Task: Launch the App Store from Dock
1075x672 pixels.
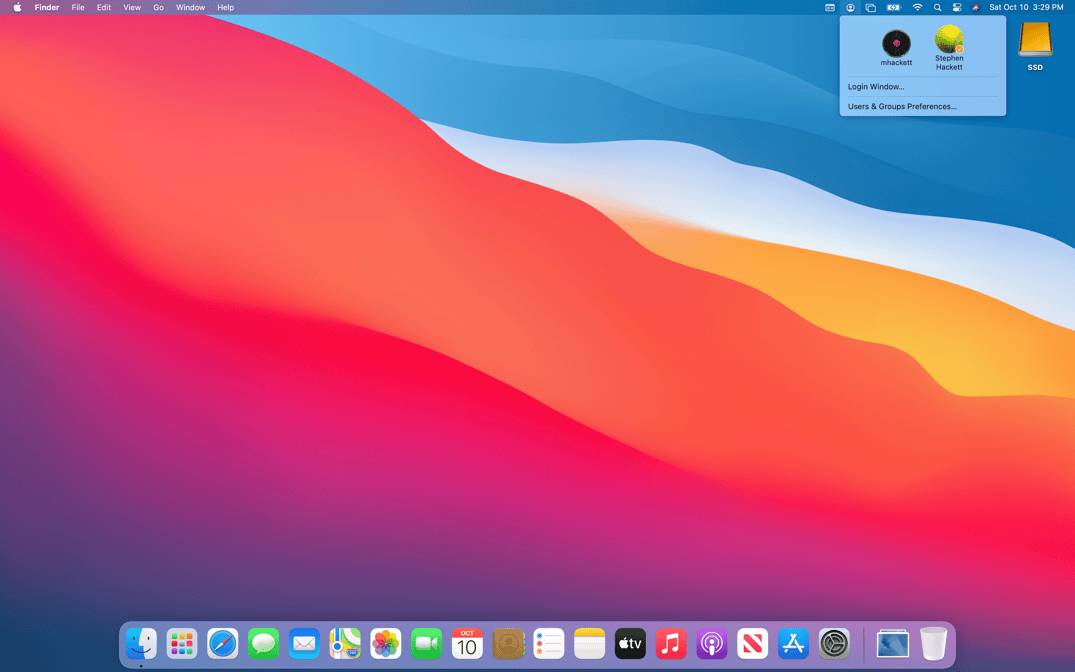Action: (793, 644)
